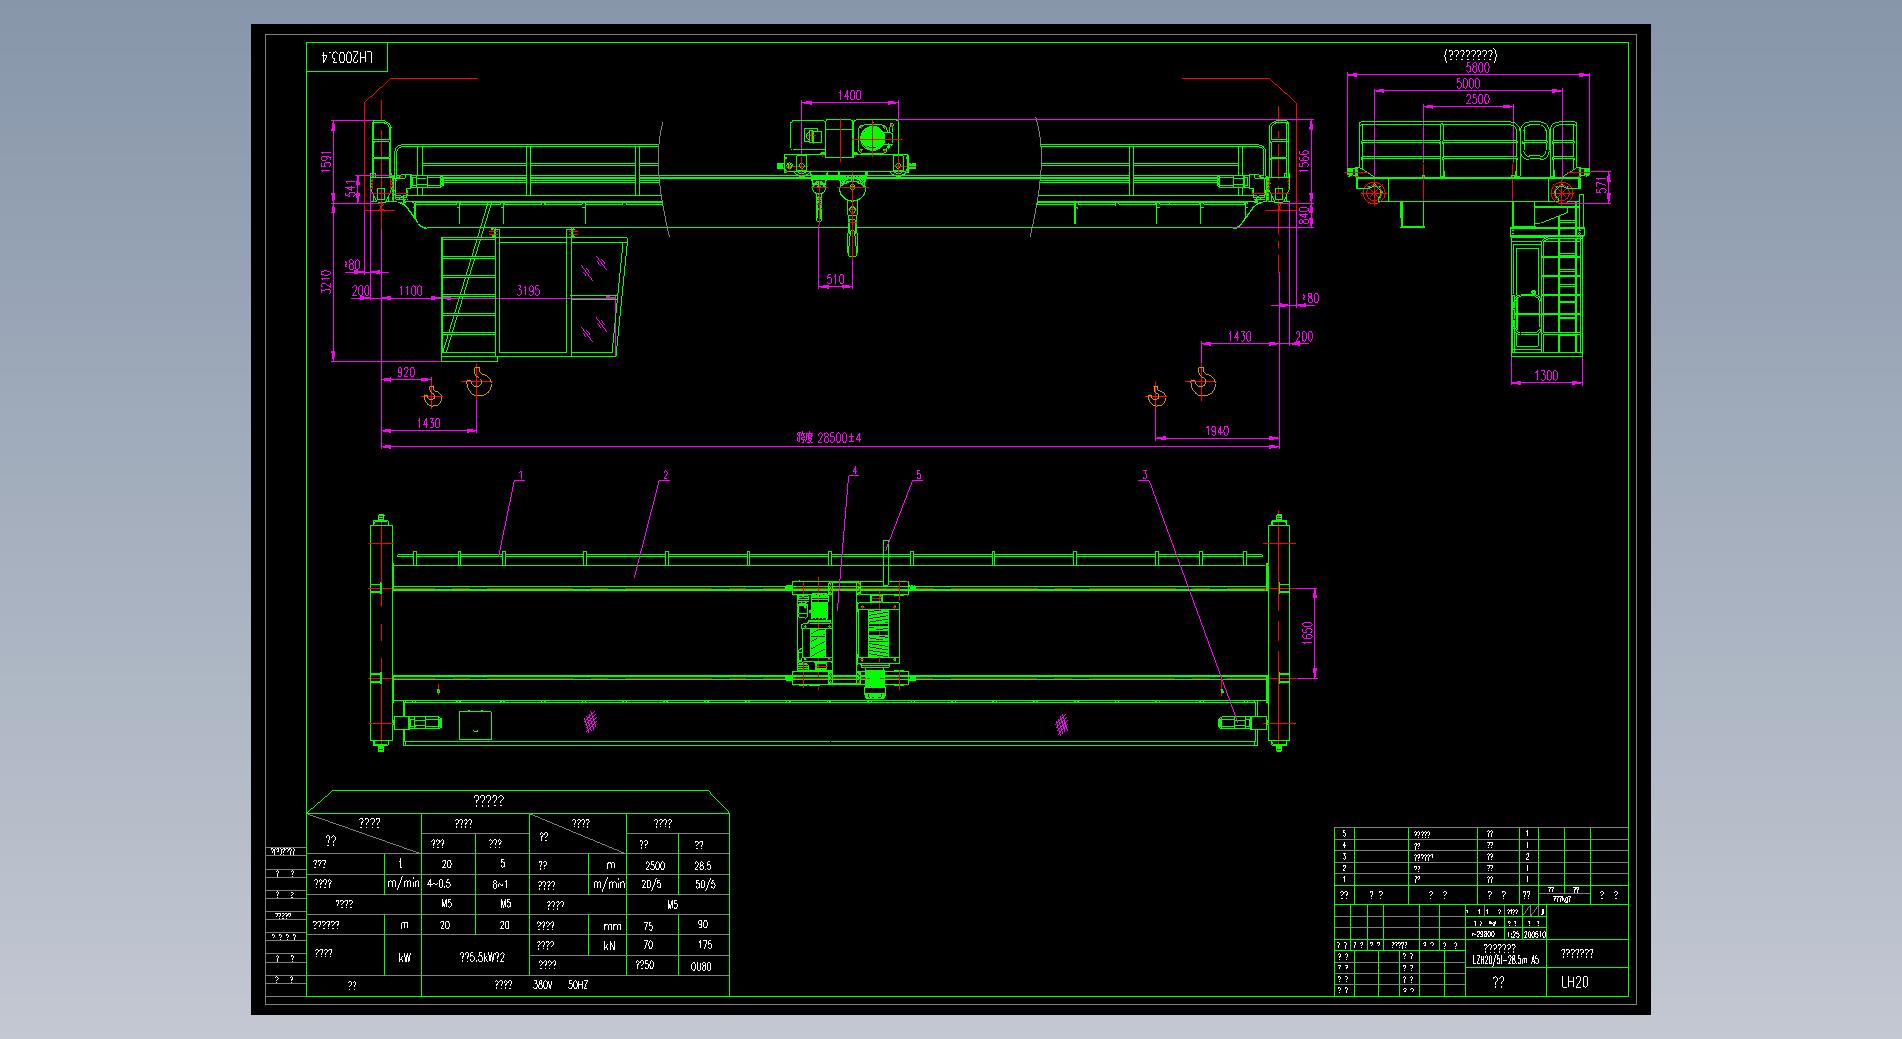Click part balloon number 5
Viewport: 1902px width, 1039px height.
(918, 476)
